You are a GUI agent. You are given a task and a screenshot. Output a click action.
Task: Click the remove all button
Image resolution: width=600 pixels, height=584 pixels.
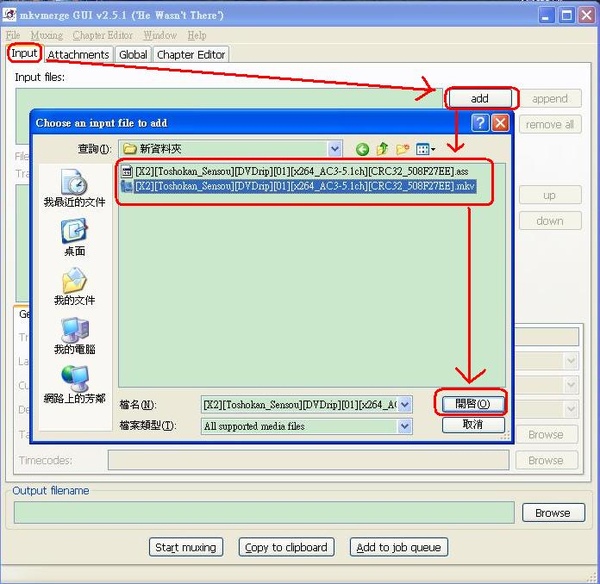550,124
